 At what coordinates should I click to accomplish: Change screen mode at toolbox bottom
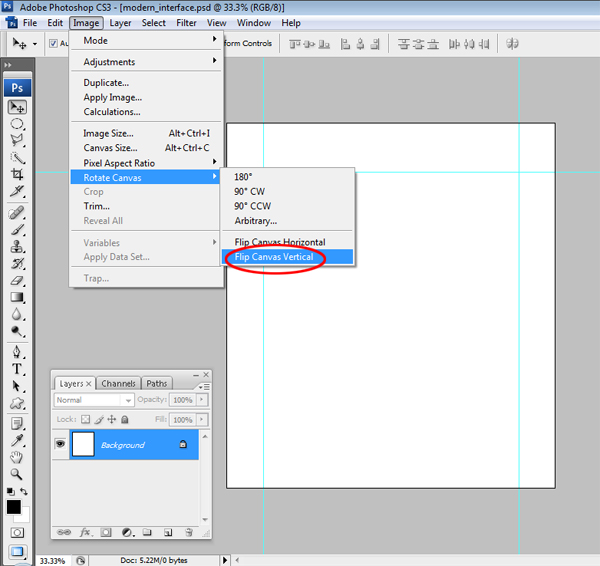(17, 551)
